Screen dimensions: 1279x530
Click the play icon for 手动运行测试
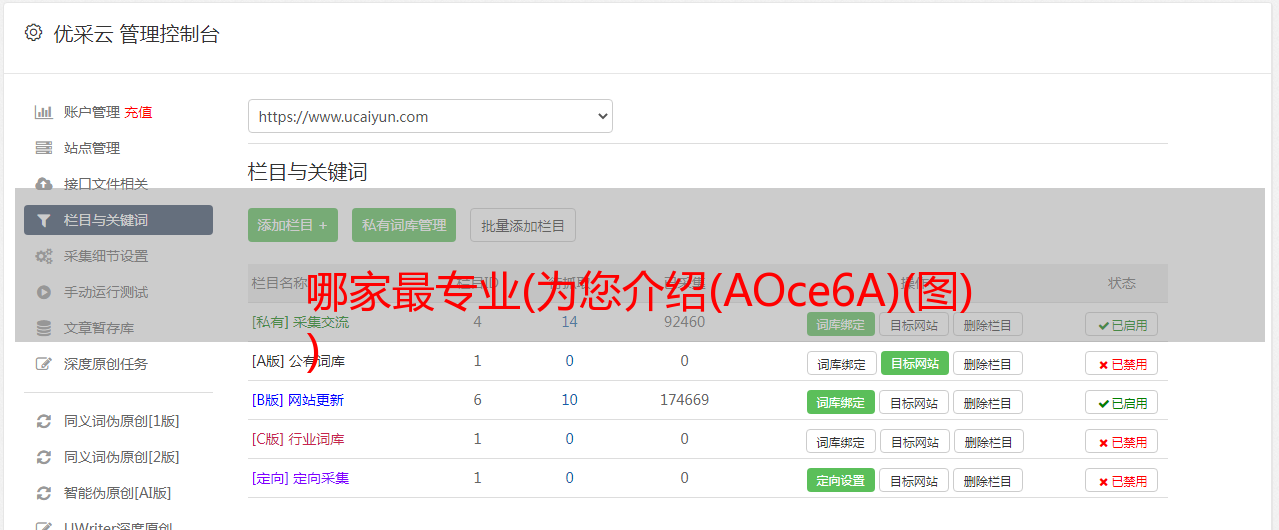tap(43, 292)
